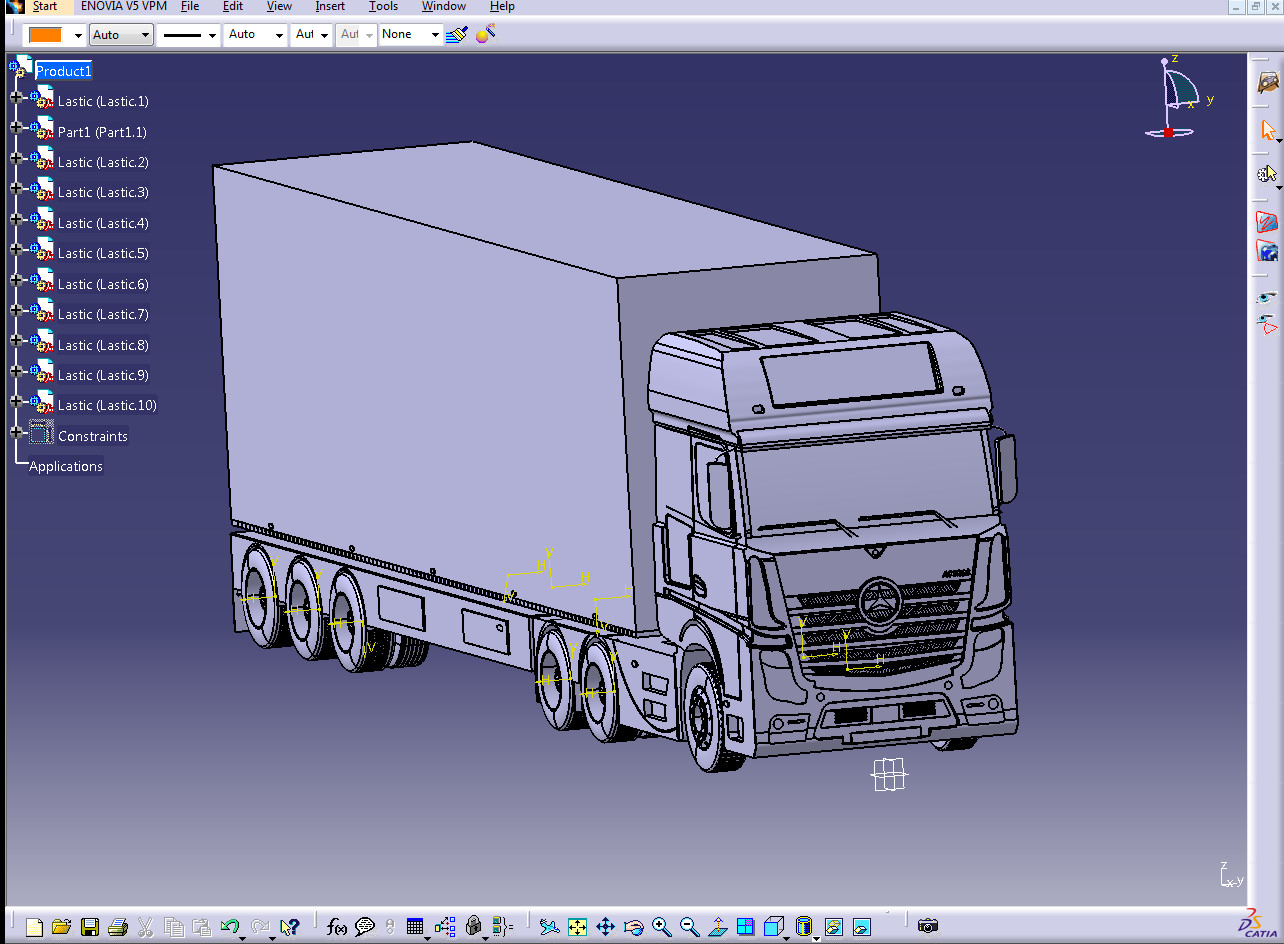
Task: Select Lastic (Lastic.3) in the tree
Action: [103, 193]
